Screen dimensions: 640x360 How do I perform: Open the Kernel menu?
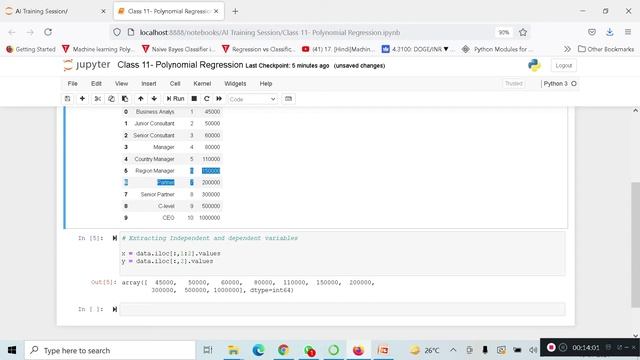(202, 84)
